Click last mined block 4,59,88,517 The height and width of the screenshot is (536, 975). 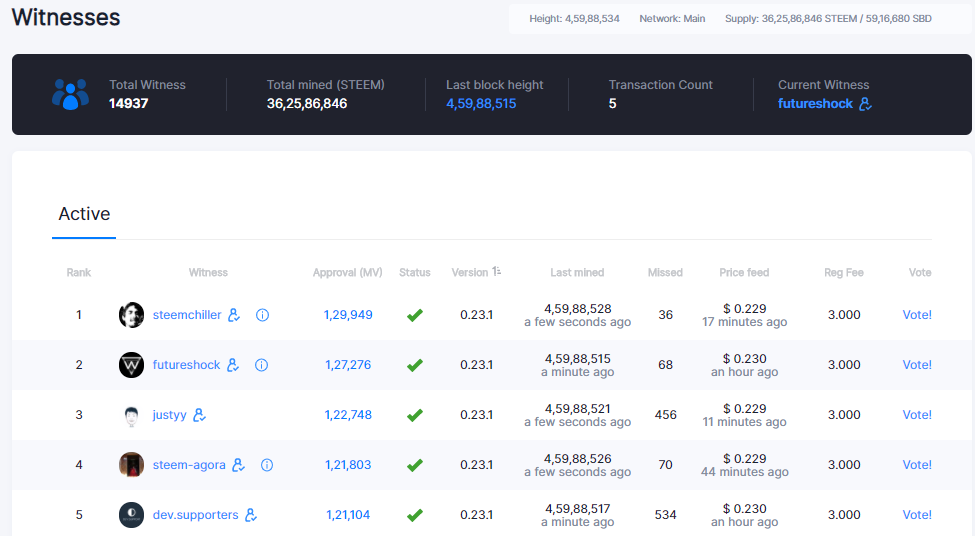point(578,509)
